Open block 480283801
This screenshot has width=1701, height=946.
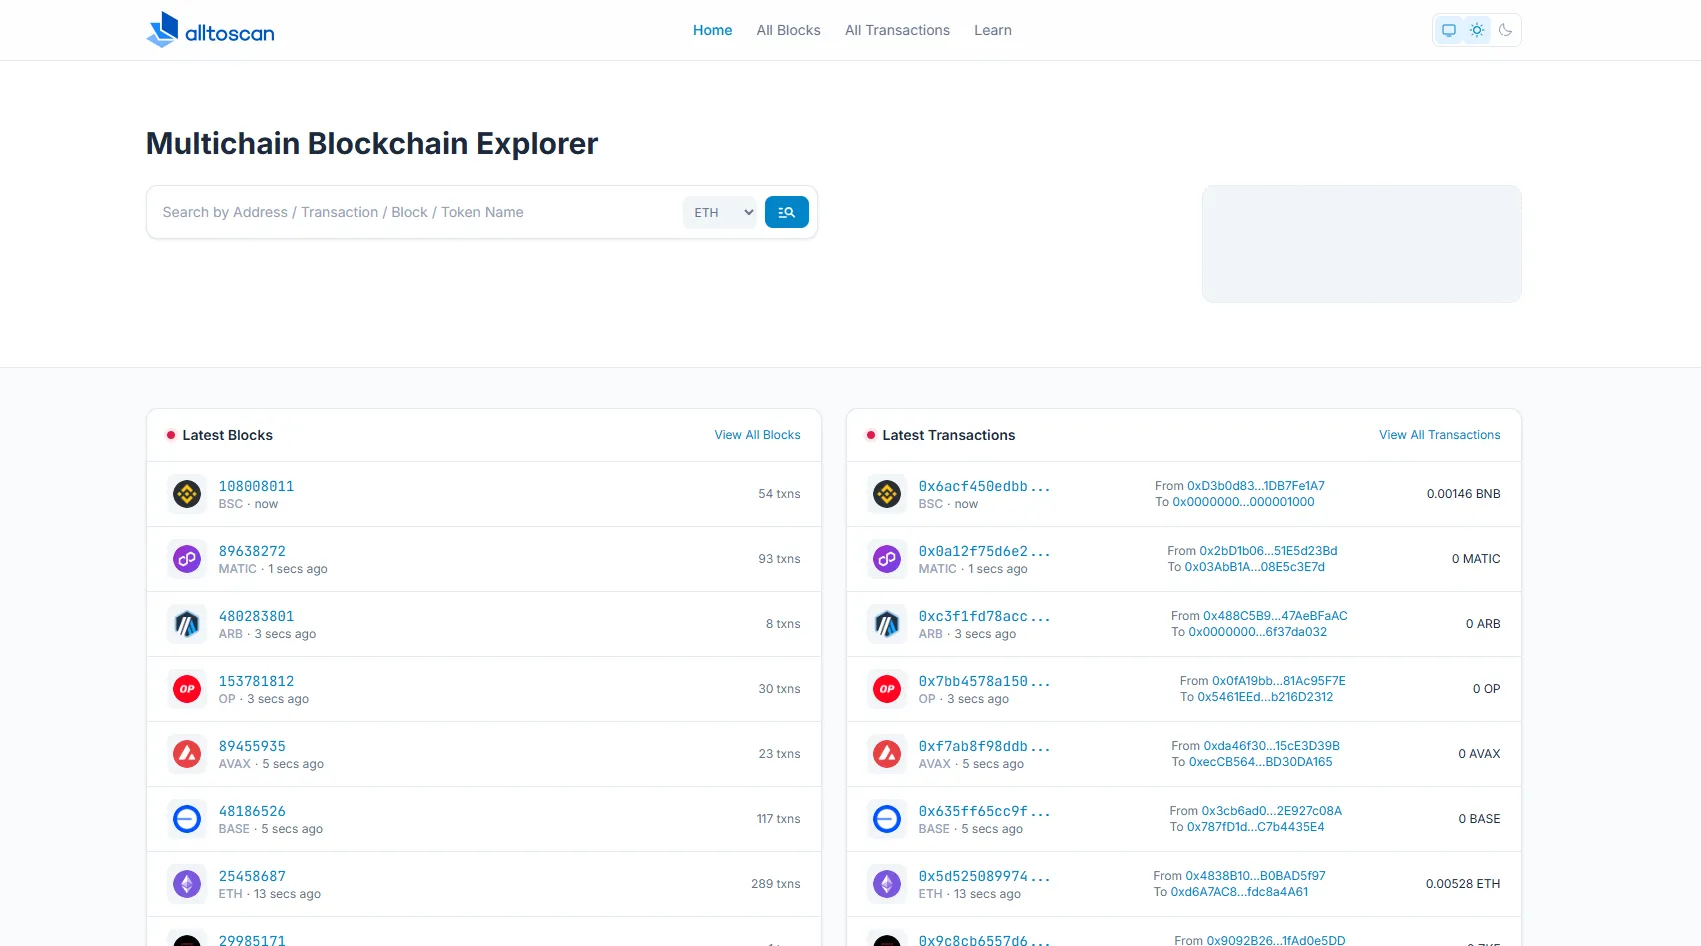tap(256, 616)
